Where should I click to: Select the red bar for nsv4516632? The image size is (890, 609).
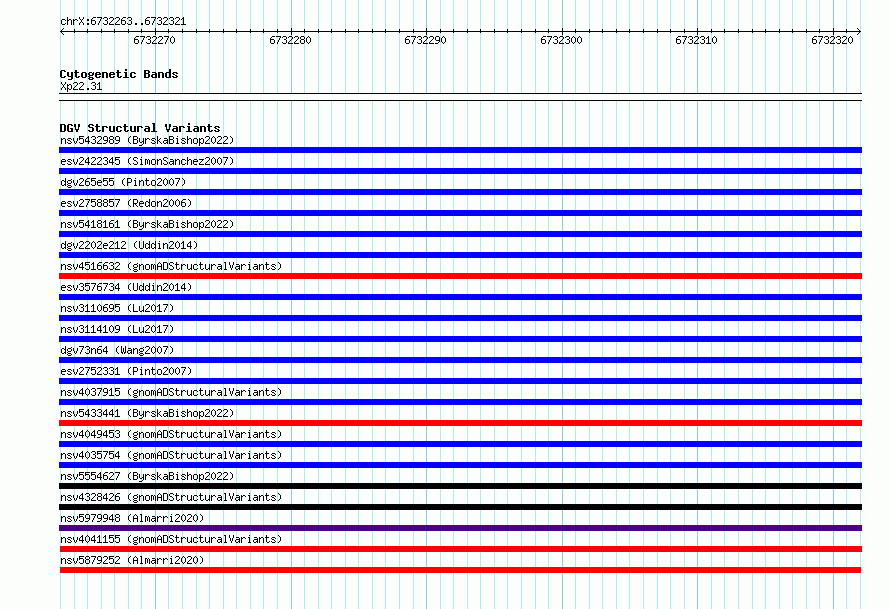[x=460, y=276]
